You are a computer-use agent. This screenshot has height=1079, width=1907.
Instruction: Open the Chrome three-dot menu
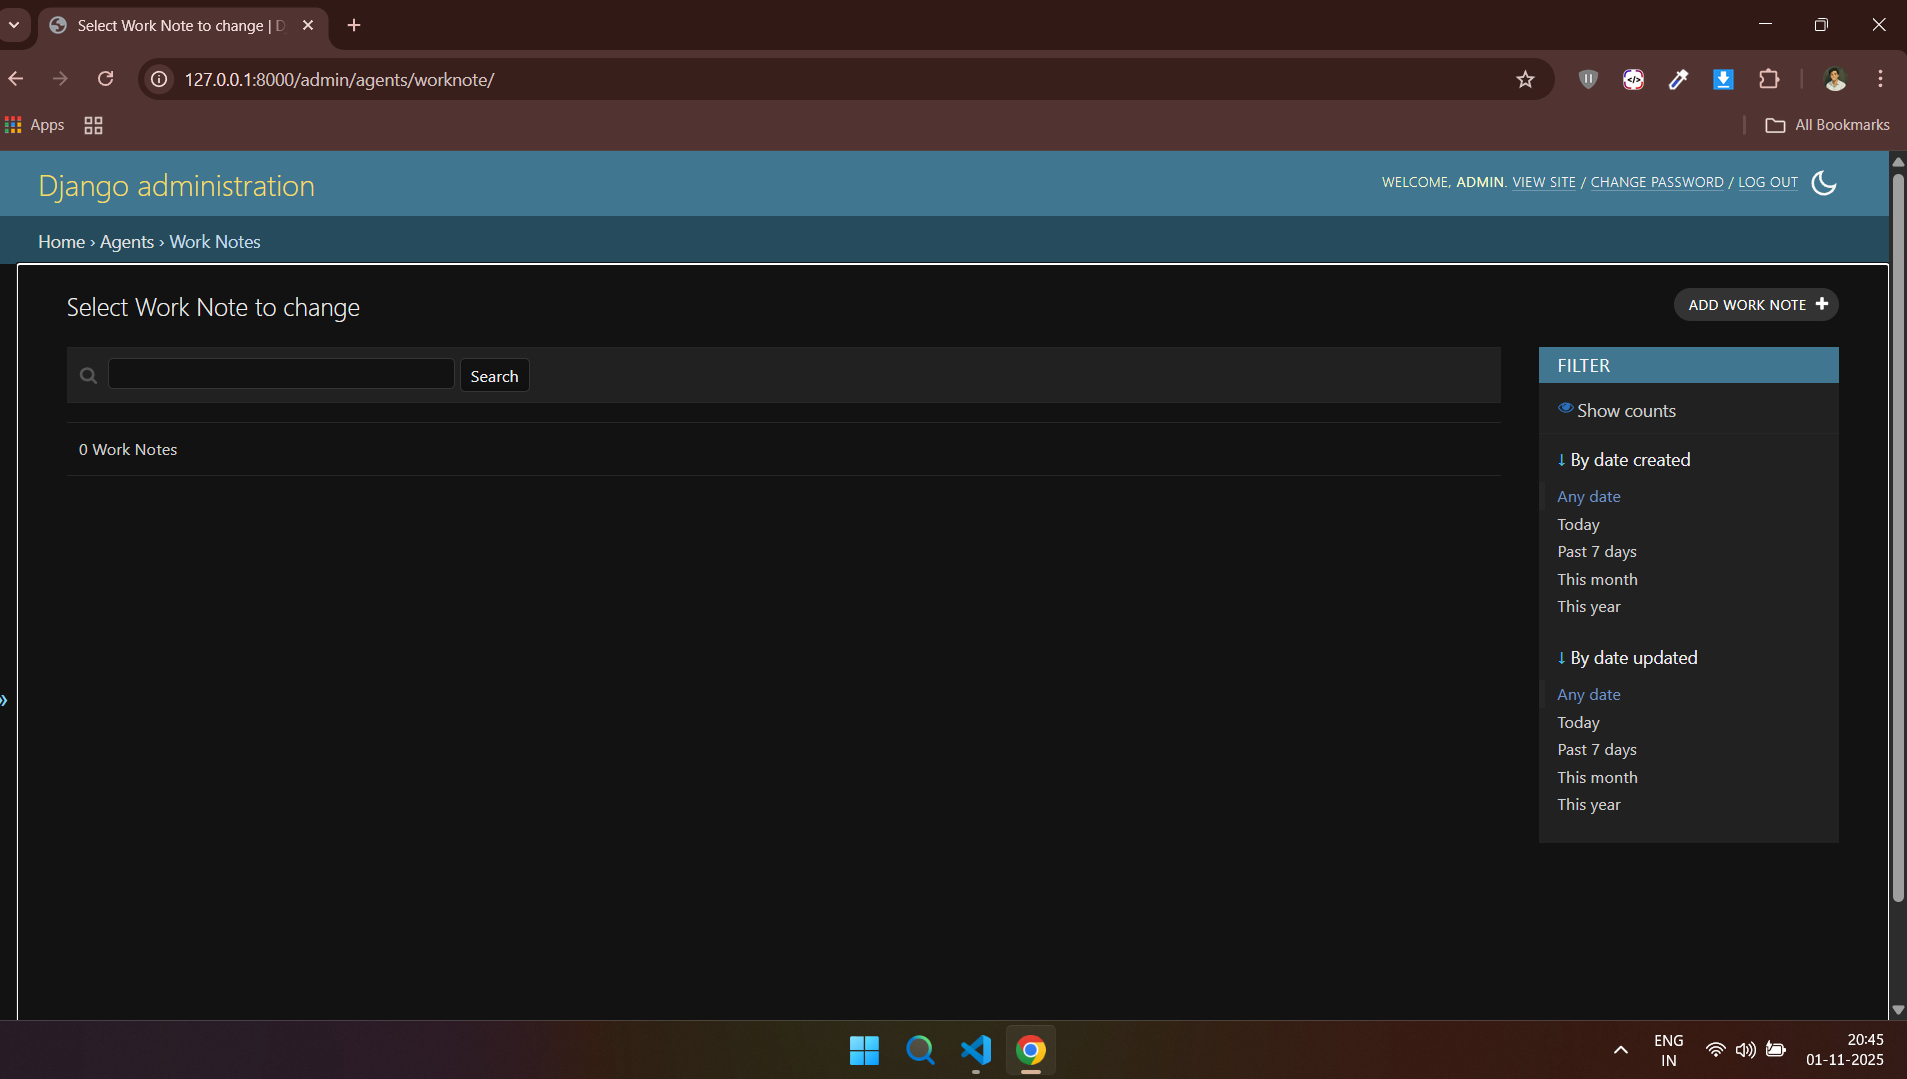(1880, 80)
